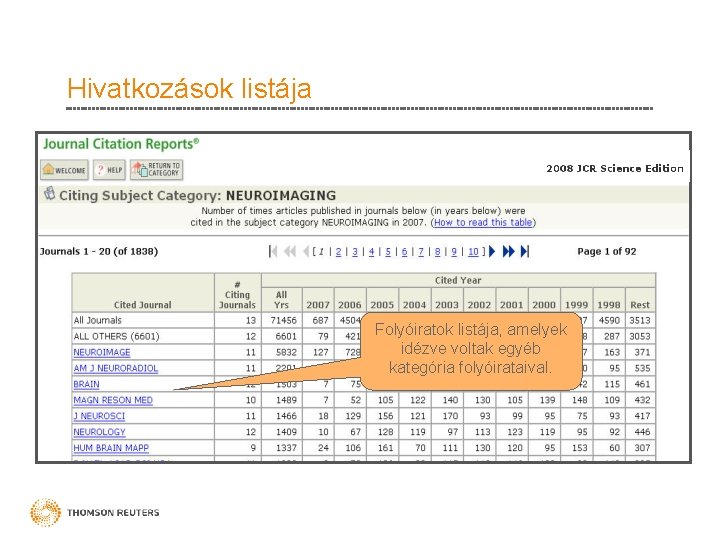Open the BRAIN journal link
The image size is (720, 540).
[86, 384]
